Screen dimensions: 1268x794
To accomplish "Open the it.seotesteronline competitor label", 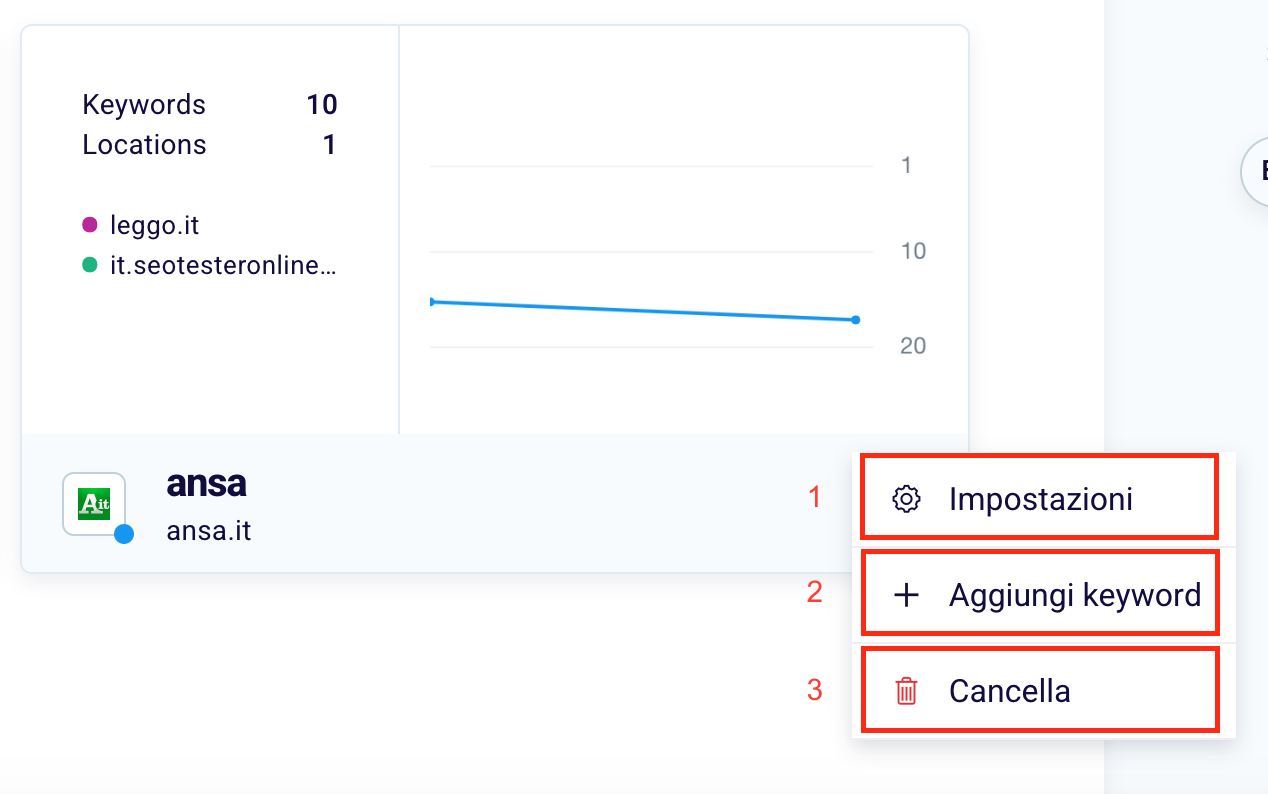I will point(223,265).
